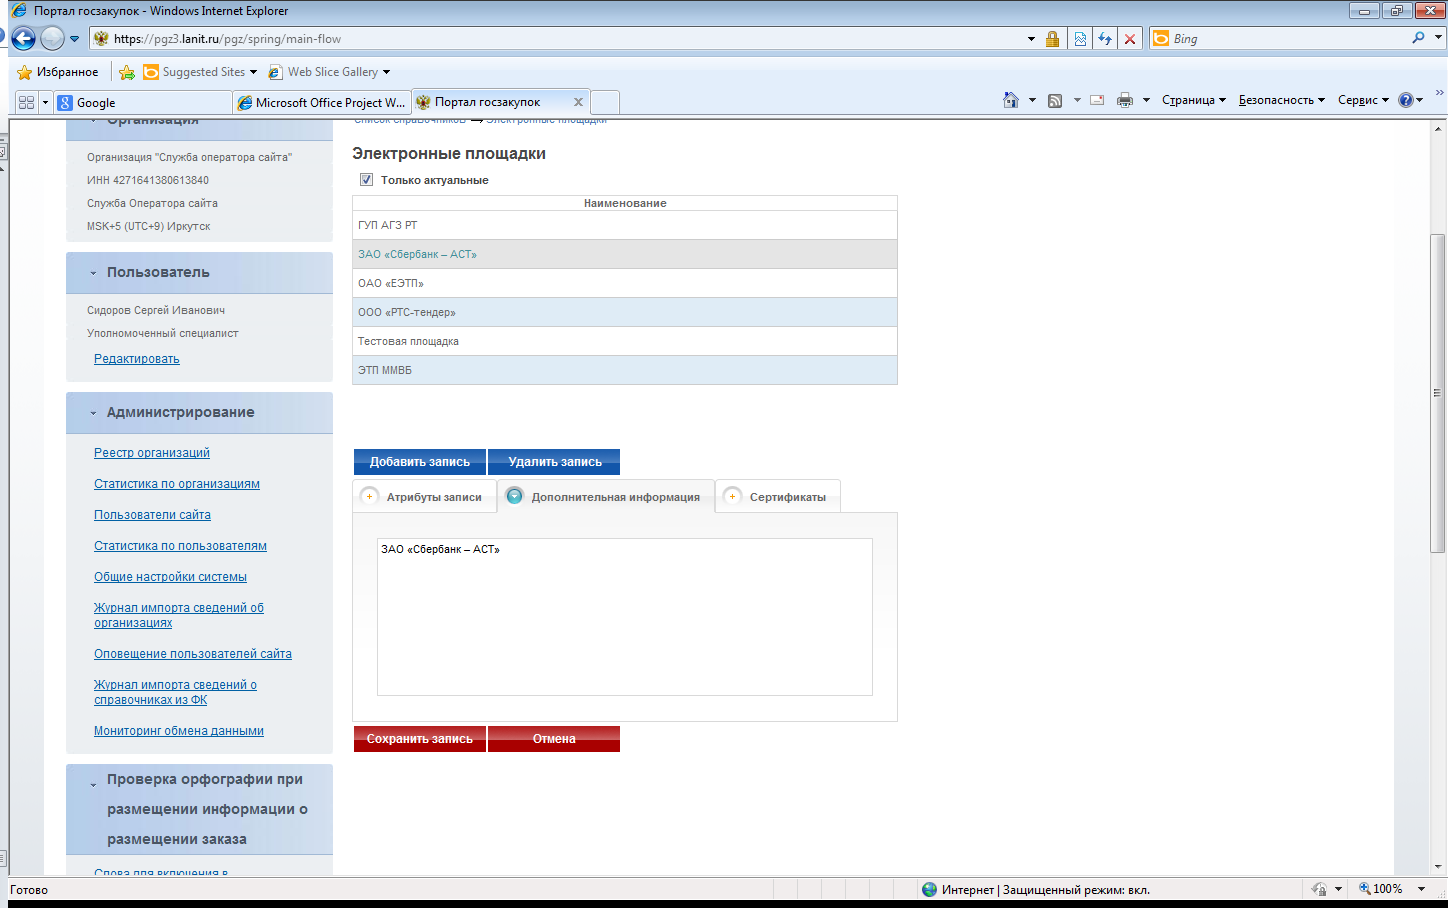Click the Print printer icon
The width and height of the screenshot is (1448, 908).
1125,100
